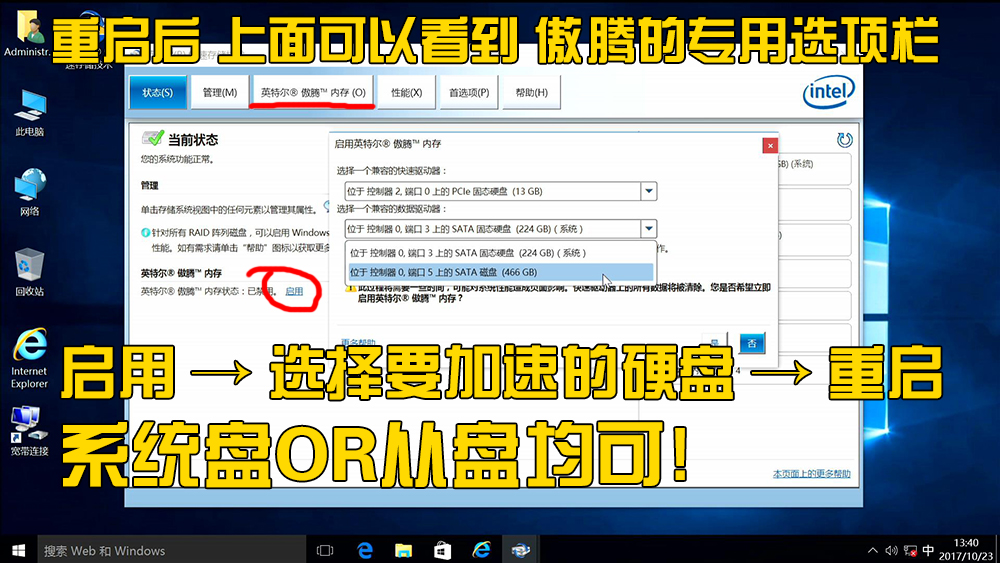Open 此电脑 desktop icon

[29, 113]
